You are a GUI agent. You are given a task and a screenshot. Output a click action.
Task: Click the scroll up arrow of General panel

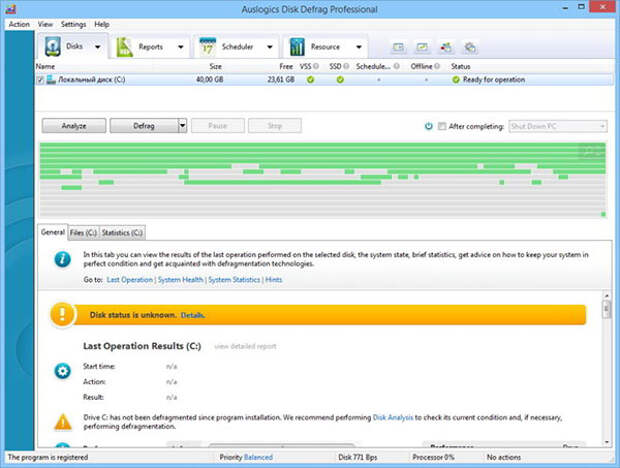[x=606, y=295]
